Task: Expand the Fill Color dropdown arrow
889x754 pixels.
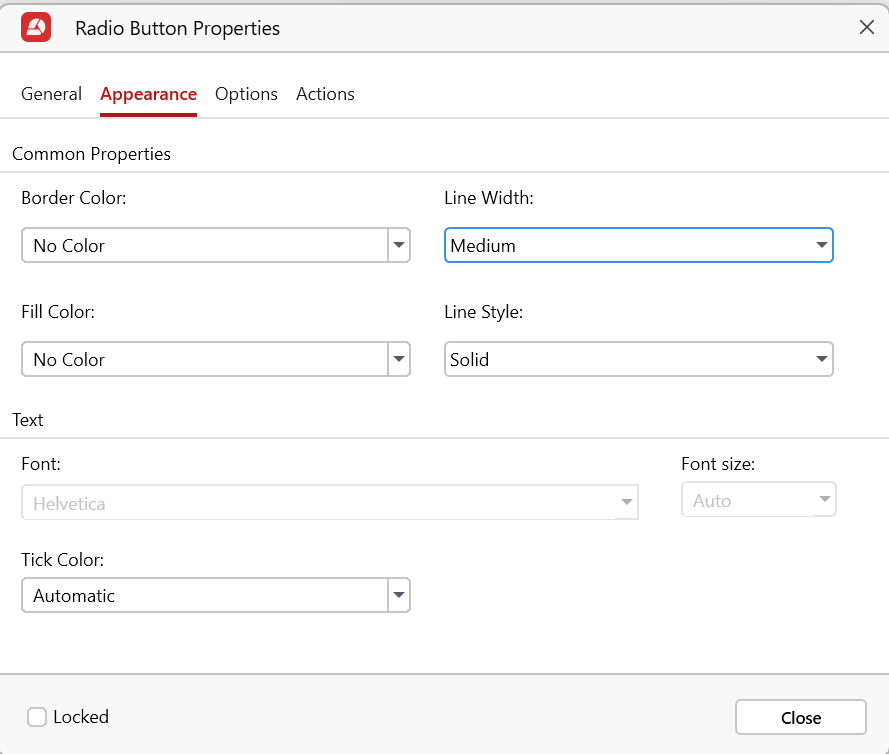Action: pyautogui.click(x=399, y=359)
